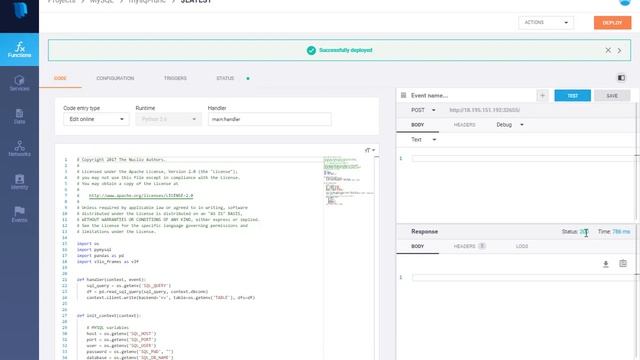Copy the response body to clipboard
The image size is (640, 360).
click(x=623, y=263)
